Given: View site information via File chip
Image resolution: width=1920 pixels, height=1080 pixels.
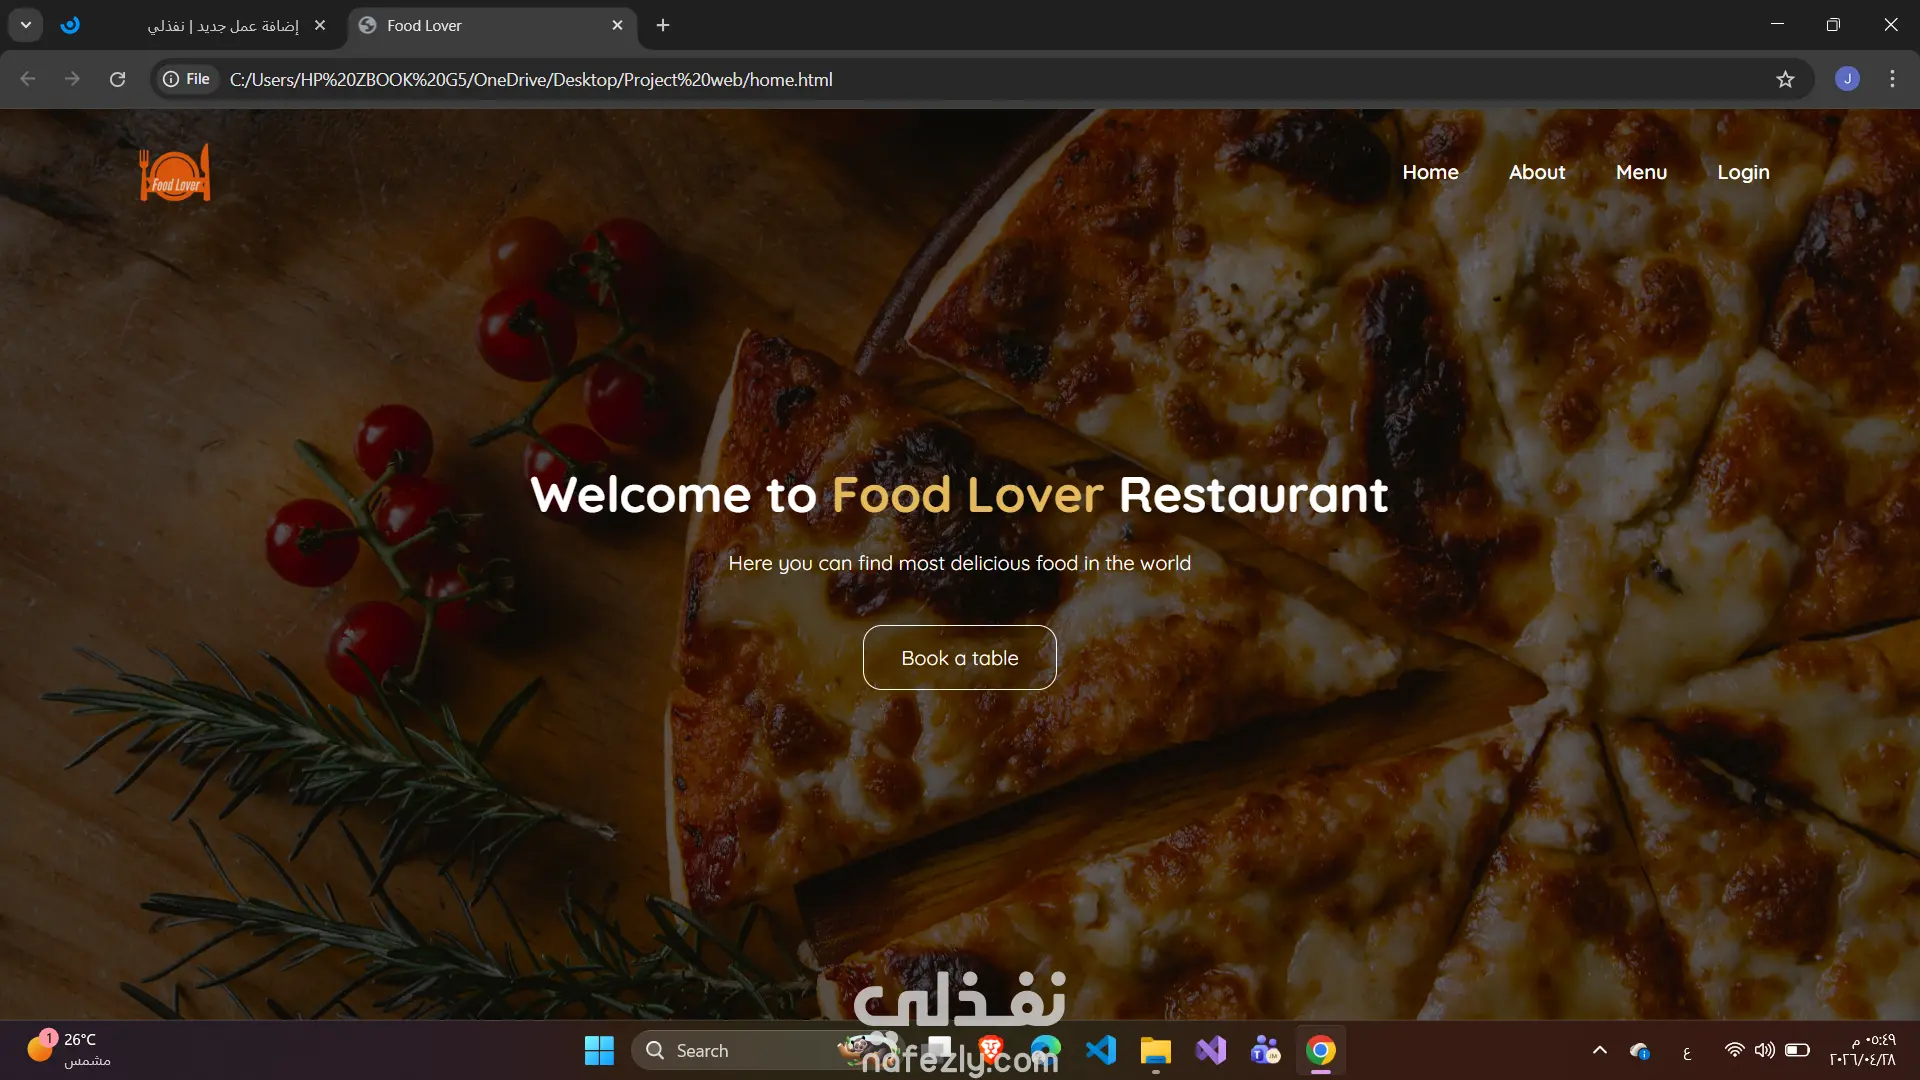Looking at the screenshot, I should (187, 79).
